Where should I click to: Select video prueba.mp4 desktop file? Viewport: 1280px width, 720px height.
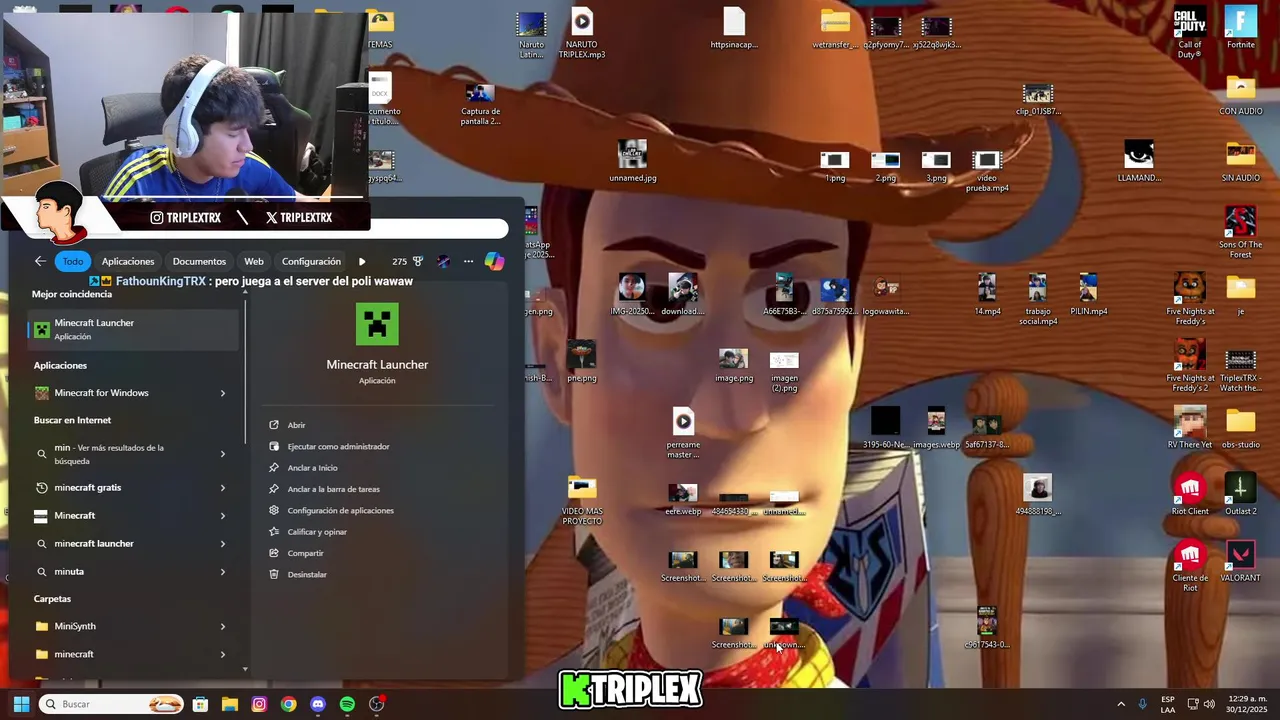tap(987, 171)
